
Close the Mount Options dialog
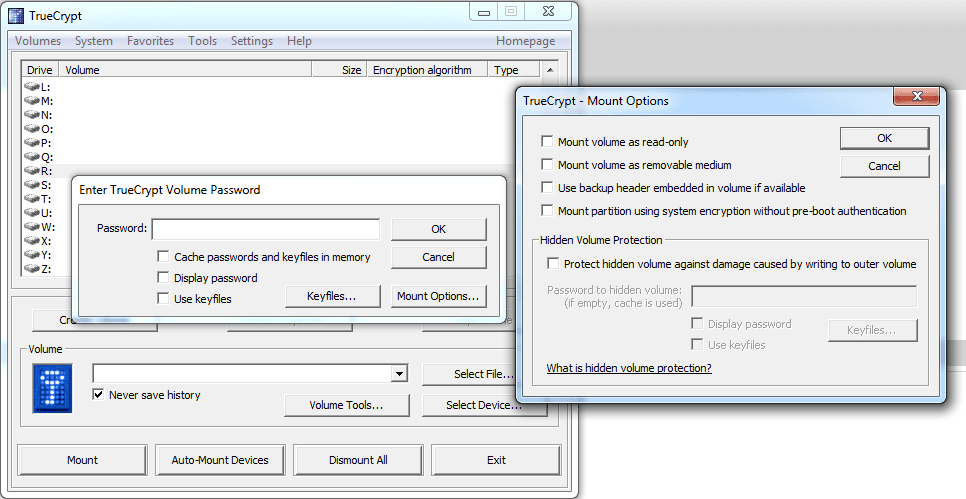tap(917, 96)
